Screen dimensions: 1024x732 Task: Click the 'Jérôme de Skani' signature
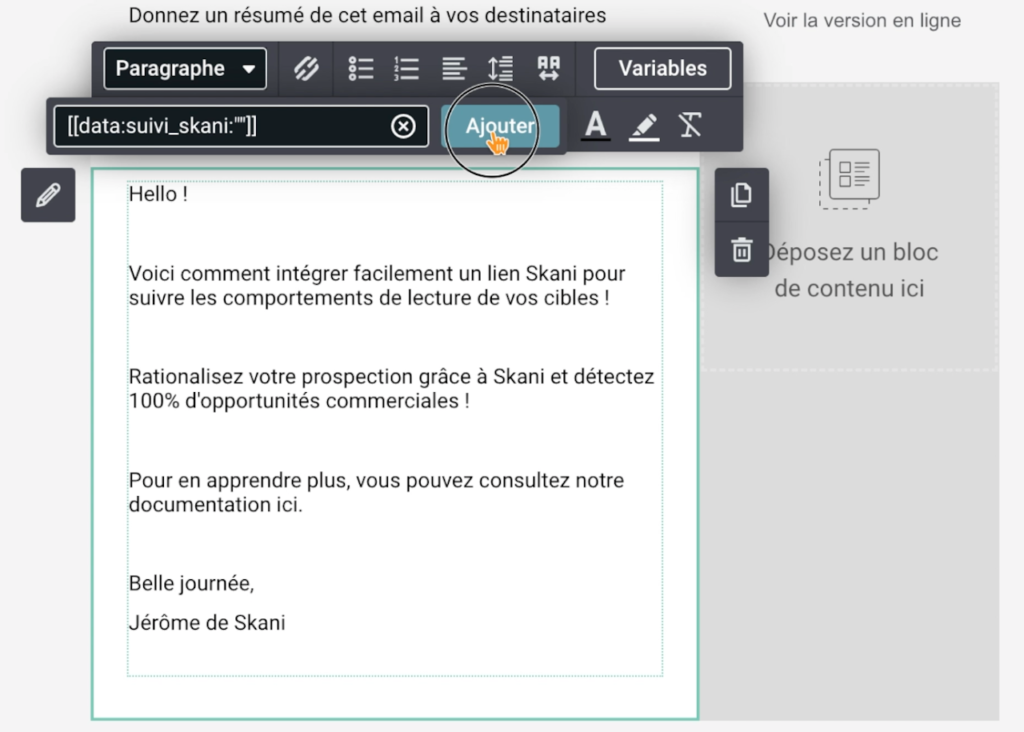(x=207, y=623)
